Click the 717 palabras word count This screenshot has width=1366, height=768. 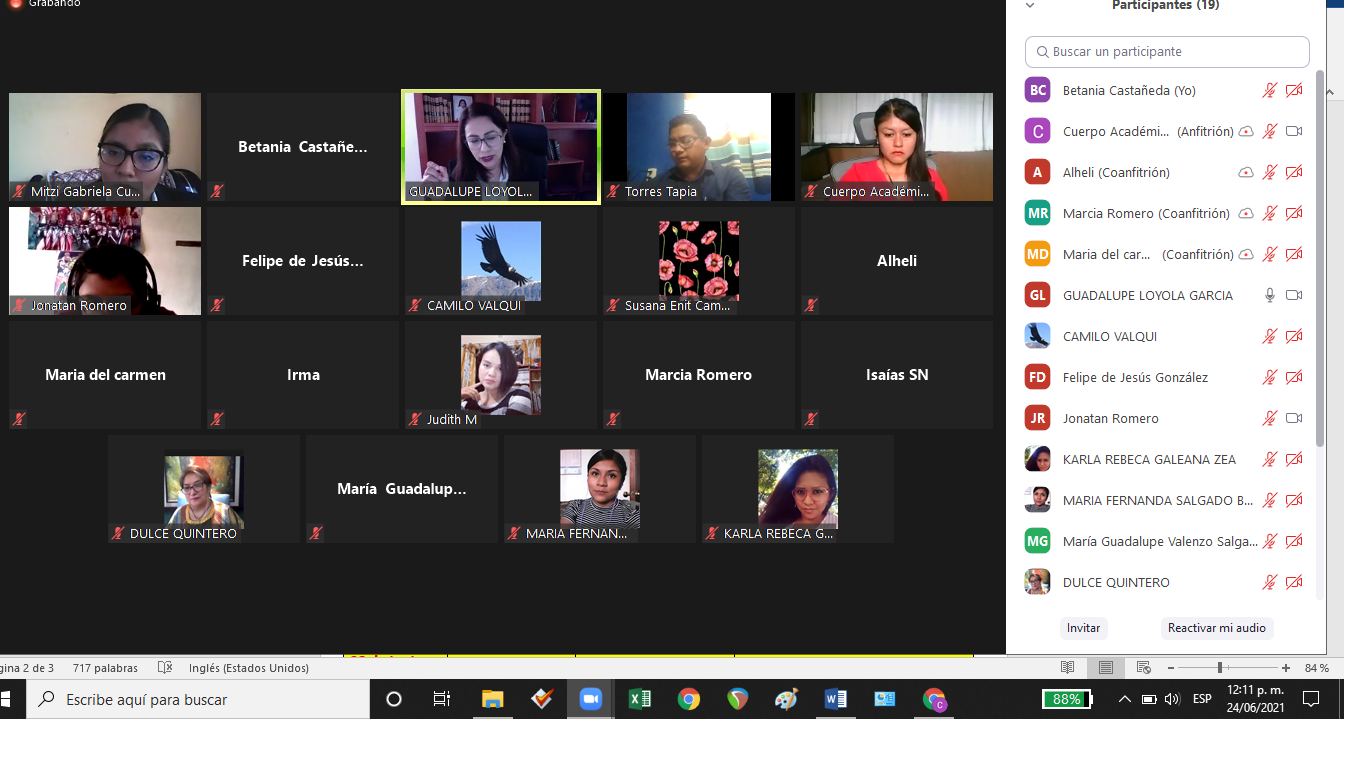click(105, 668)
